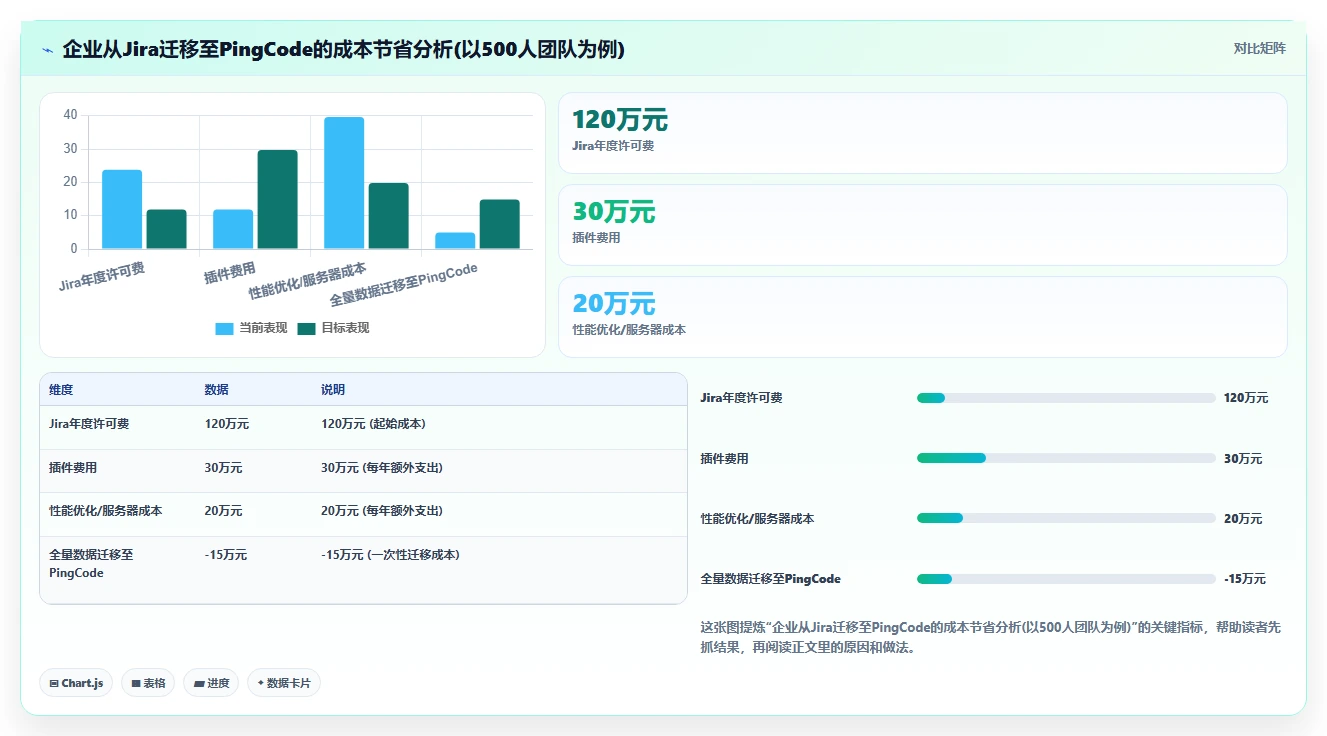Open the 120万元 Jira年度许可费 data card
This screenshot has width=1327, height=736.
(x=922, y=133)
